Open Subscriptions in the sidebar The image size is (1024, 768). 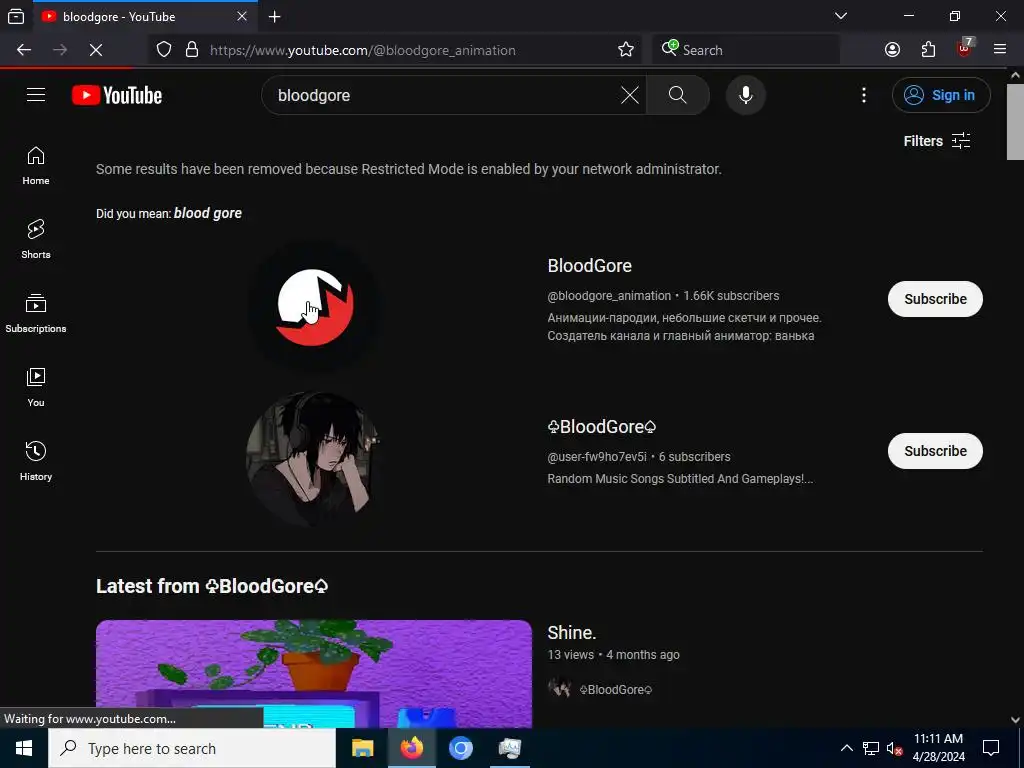(36, 313)
